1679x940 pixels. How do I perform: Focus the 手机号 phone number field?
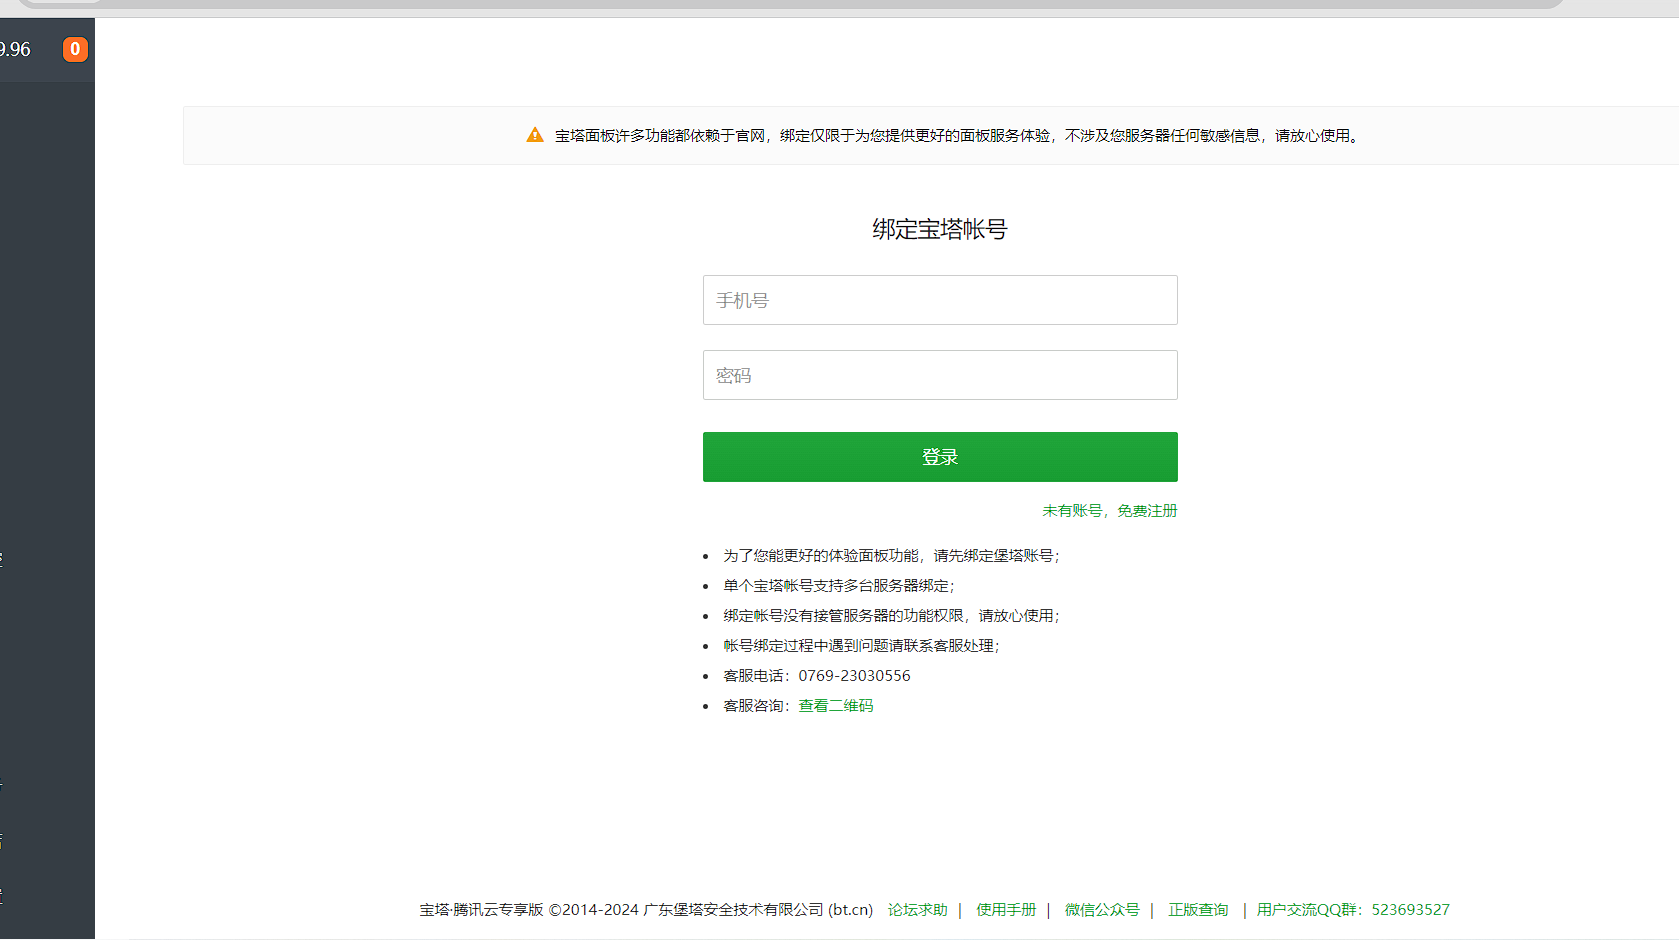click(939, 300)
